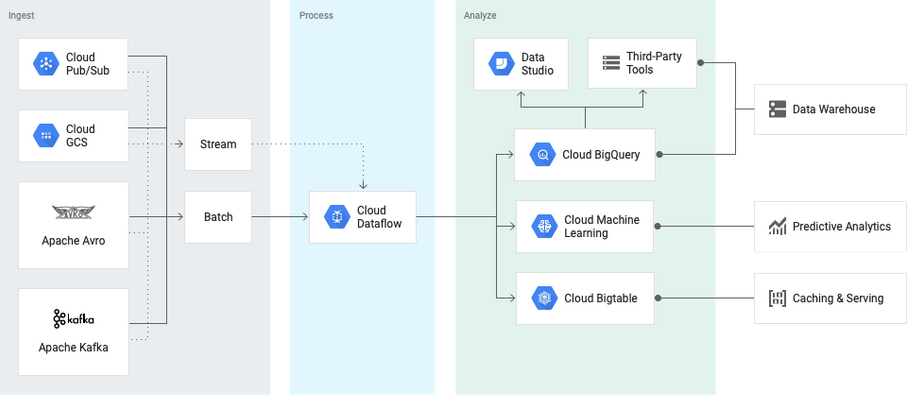
Task: Click the Batch box
Action: tap(218, 217)
